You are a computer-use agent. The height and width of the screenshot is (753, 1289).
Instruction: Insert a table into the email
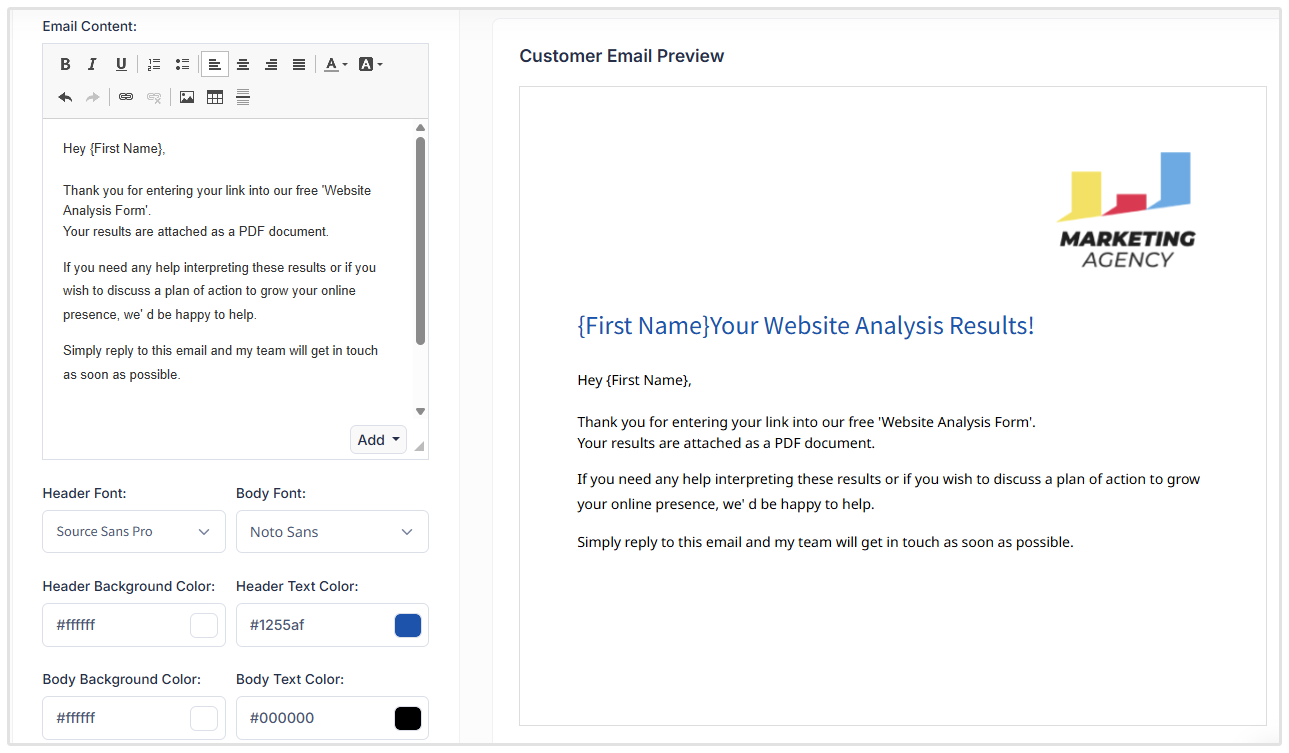215,97
